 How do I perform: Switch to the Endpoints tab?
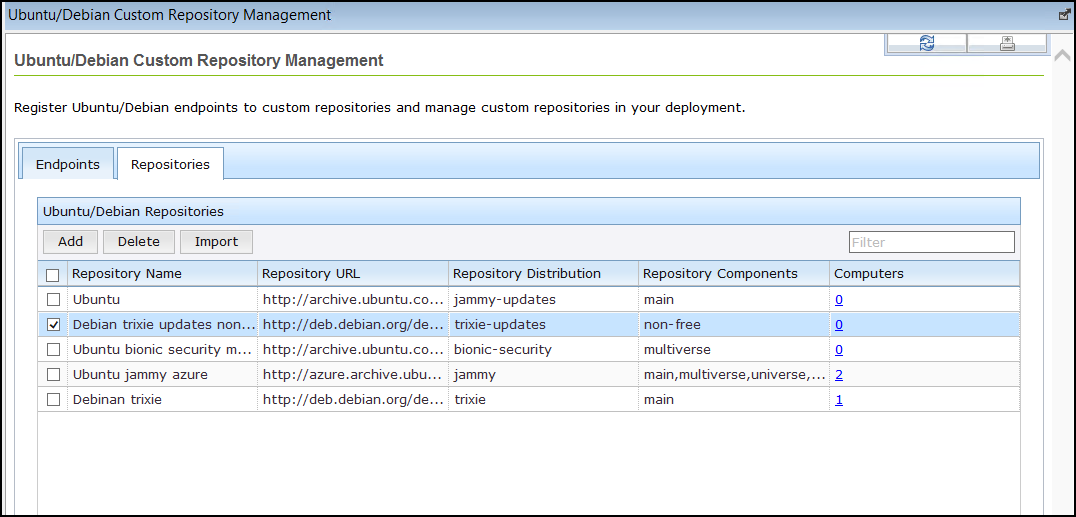(67, 164)
